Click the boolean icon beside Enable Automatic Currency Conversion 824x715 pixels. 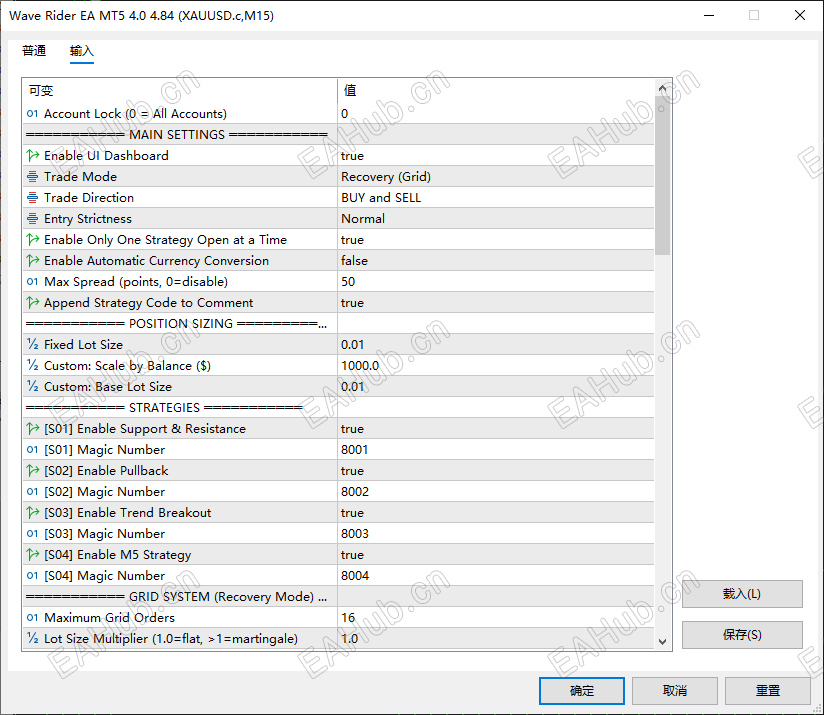(x=33, y=261)
